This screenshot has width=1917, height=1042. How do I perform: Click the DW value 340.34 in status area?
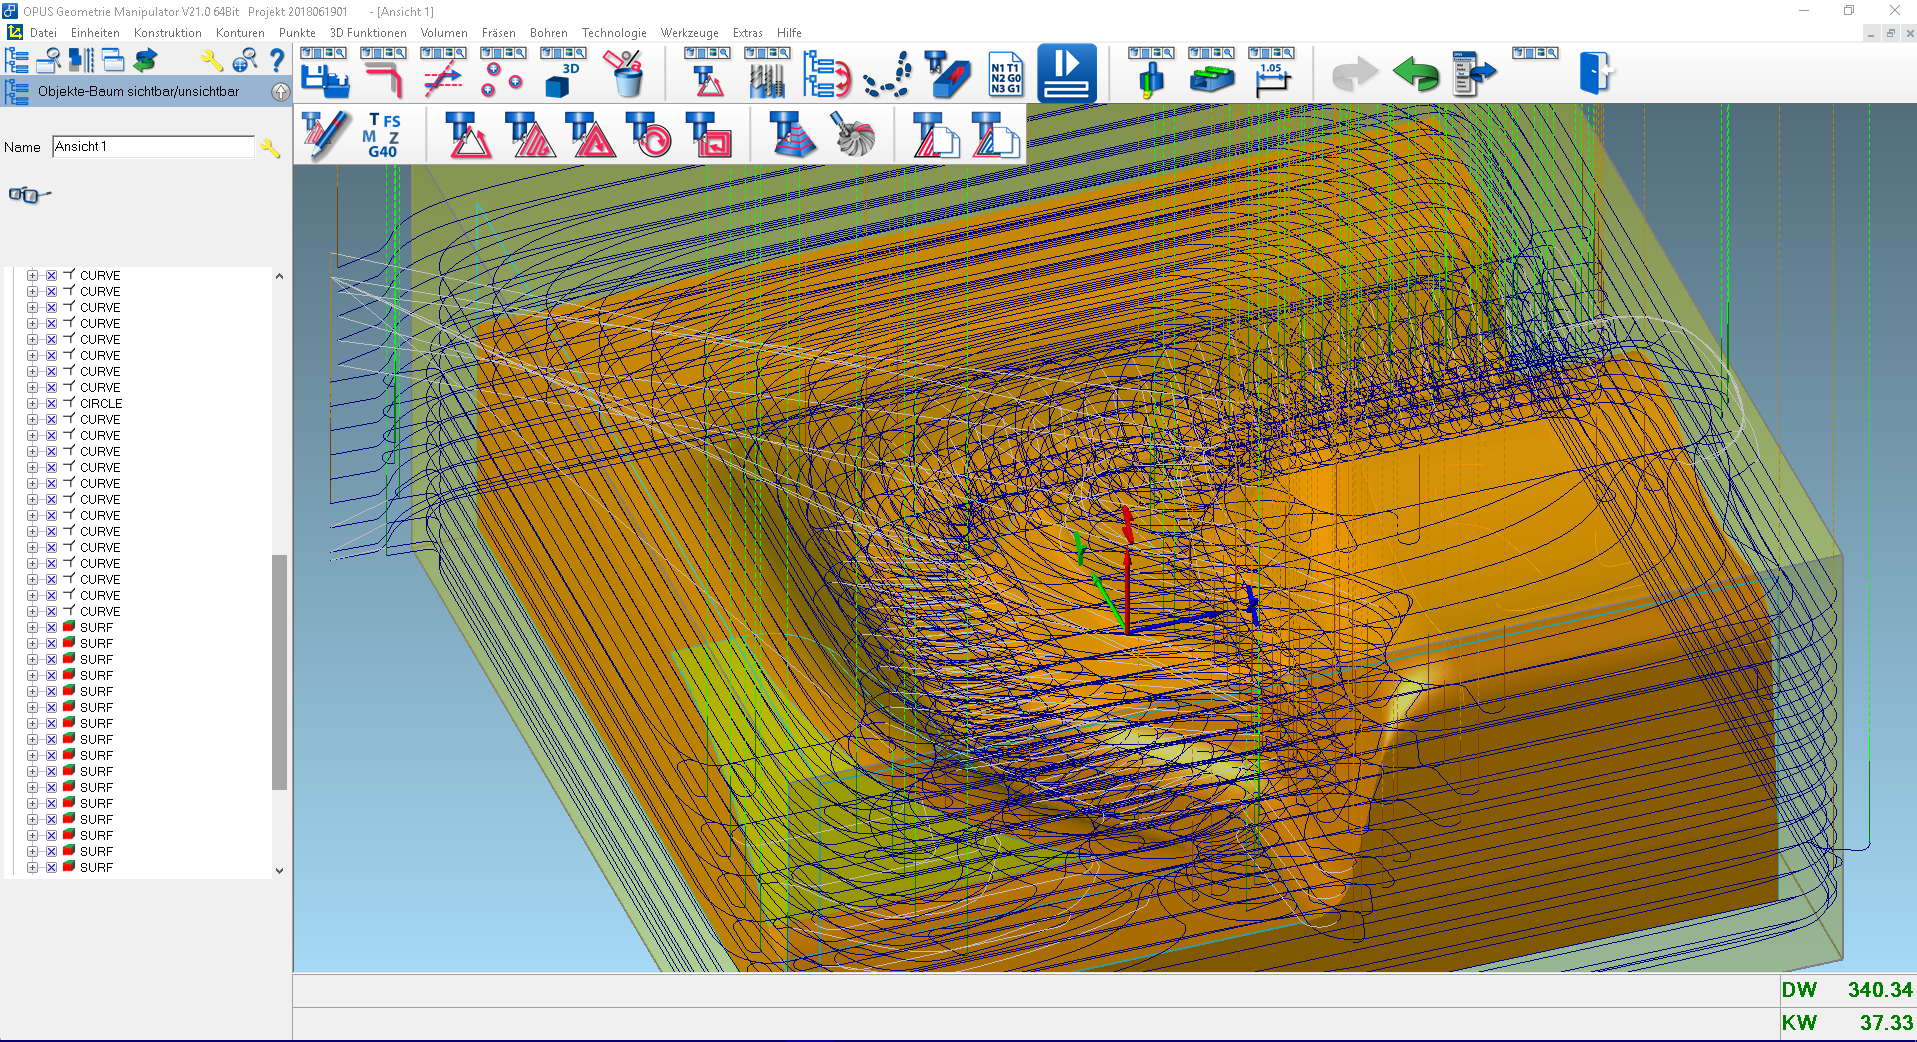pos(1879,990)
